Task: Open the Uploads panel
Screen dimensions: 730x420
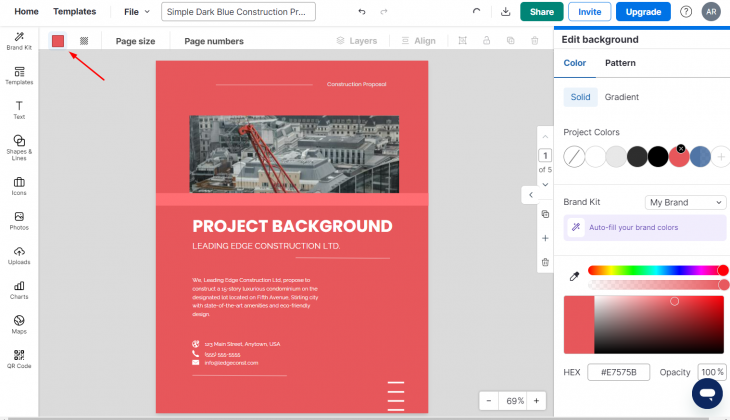Action: click(19, 256)
